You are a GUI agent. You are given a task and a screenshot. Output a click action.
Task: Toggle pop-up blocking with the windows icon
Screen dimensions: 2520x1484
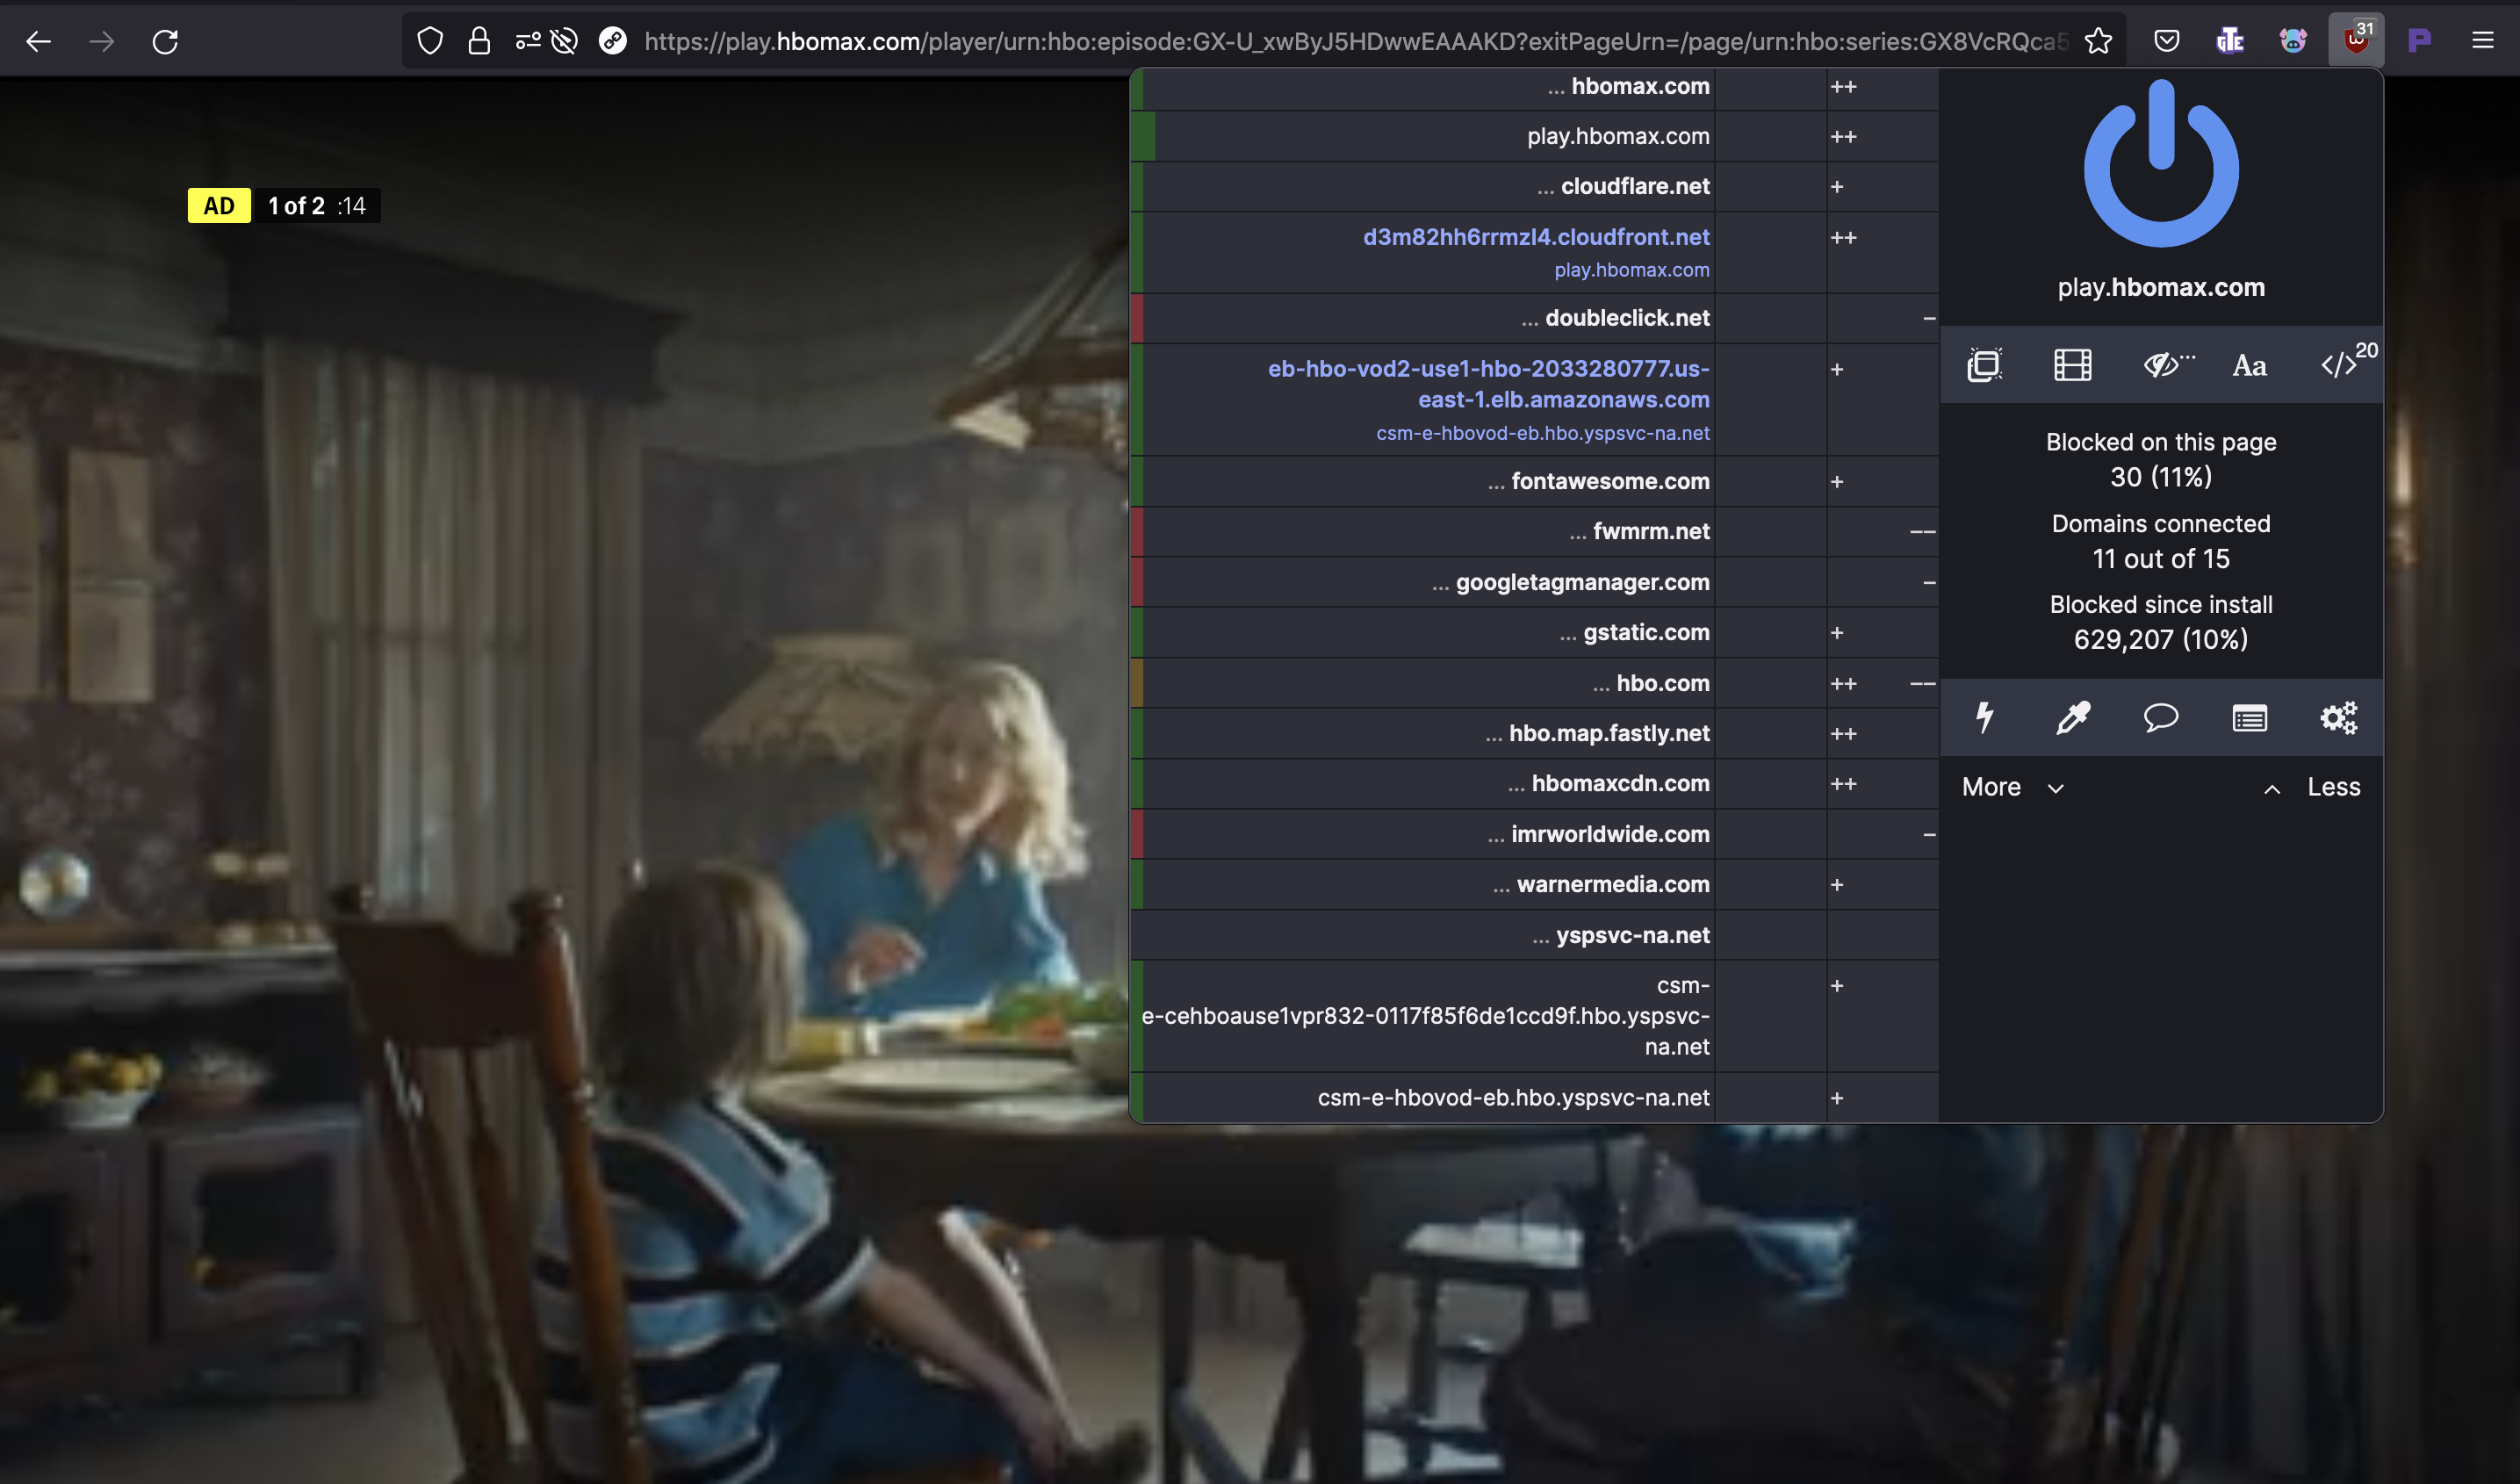pyautogui.click(x=1984, y=365)
